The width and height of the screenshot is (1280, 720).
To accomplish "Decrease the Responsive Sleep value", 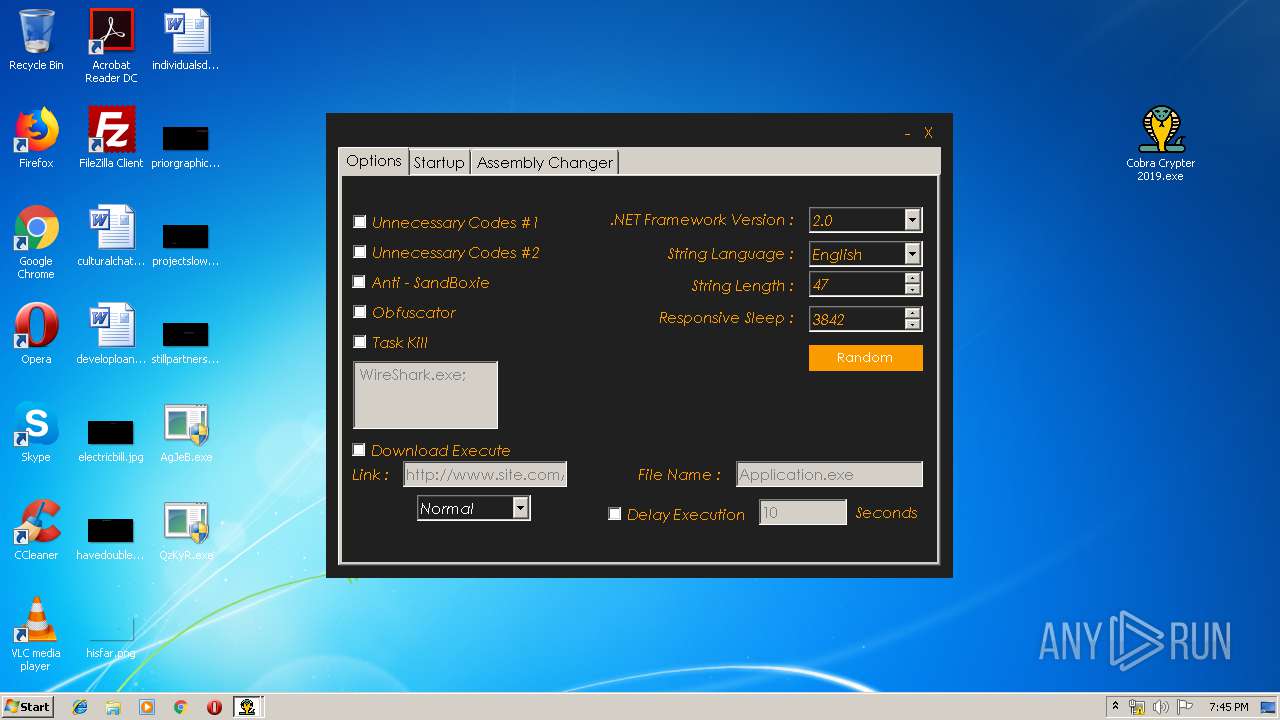I will tap(912, 325).
